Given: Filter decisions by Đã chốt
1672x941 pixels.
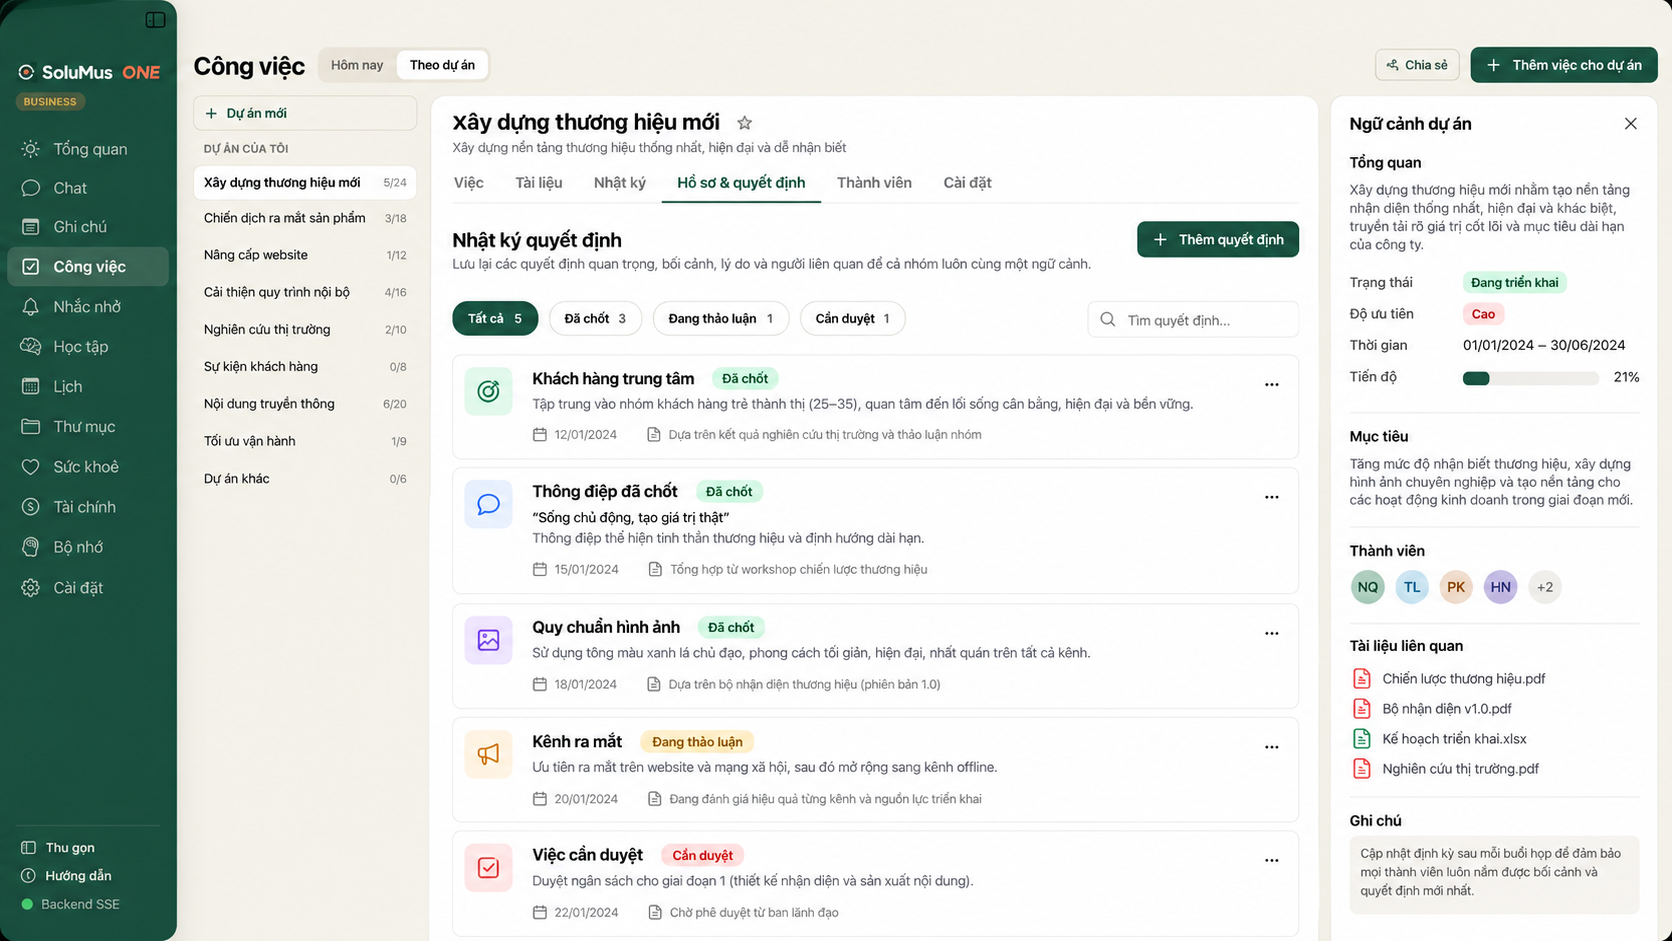Looking at the screenshot, I should 595,318.
